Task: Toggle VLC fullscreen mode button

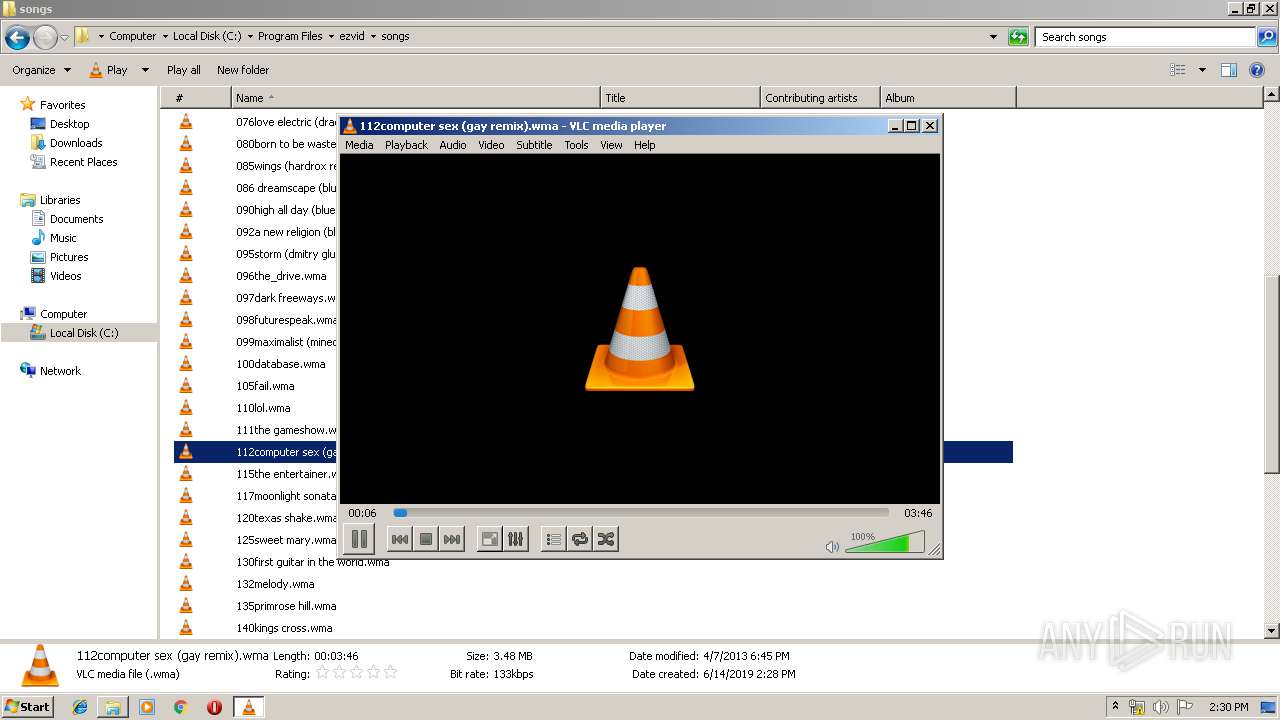Action: click(490, 539)
